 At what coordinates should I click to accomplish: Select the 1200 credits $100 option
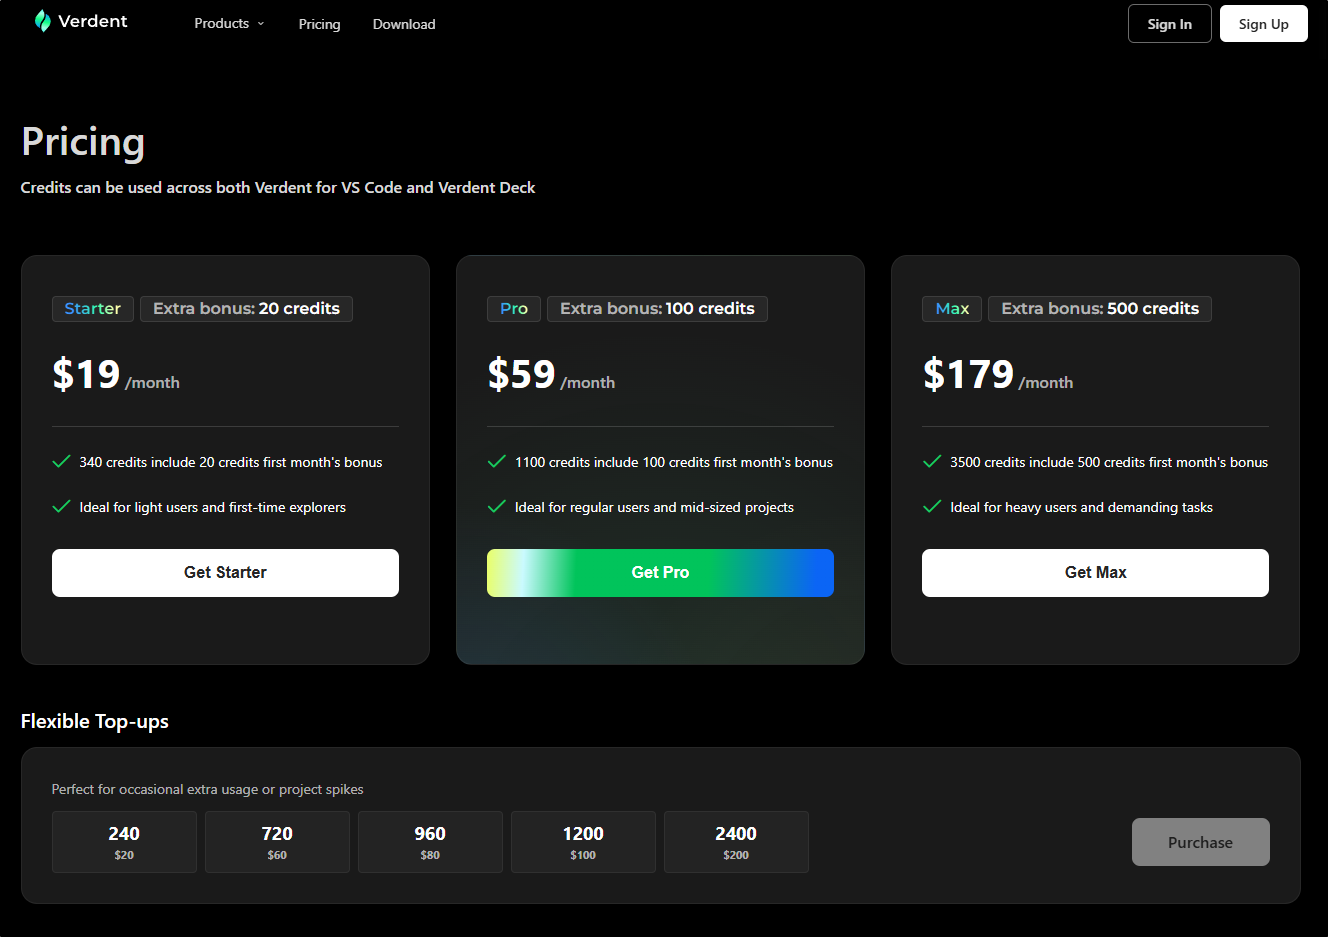point(583,842)
